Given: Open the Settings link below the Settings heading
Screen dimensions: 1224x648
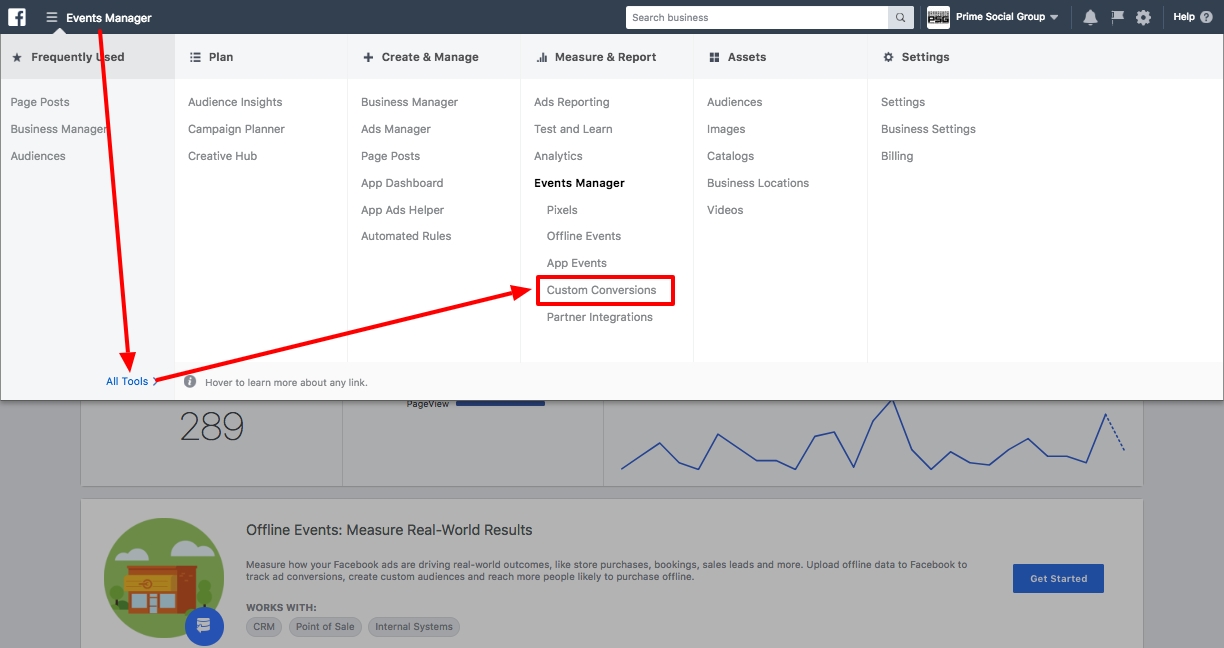Looking at the screenshot, I should pos(903,102).
